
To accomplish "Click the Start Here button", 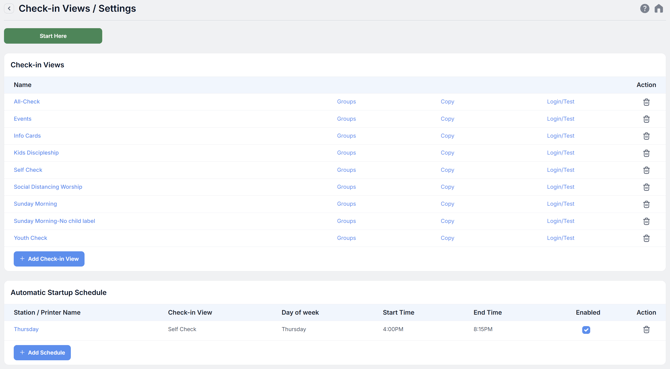I will 53,36.
